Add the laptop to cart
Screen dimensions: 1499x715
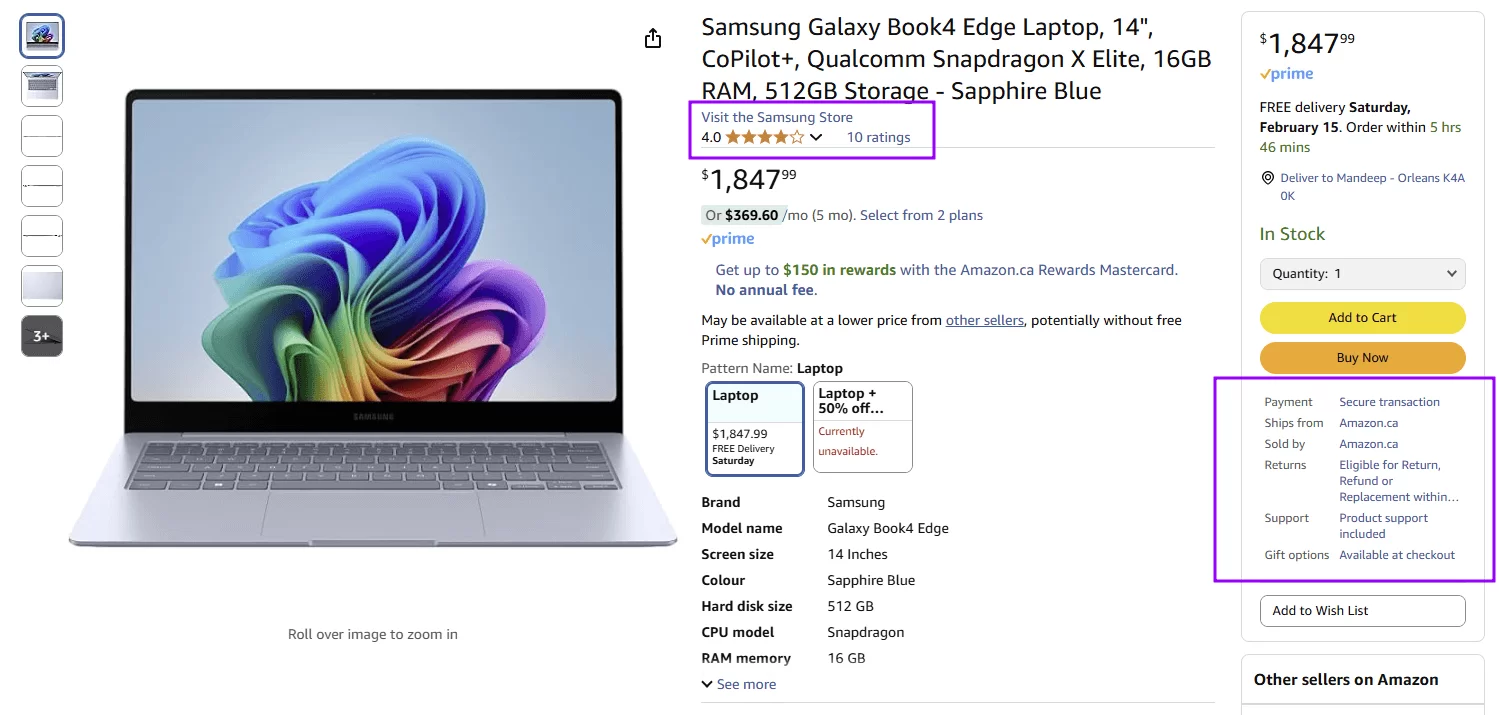pos(1362,317)
